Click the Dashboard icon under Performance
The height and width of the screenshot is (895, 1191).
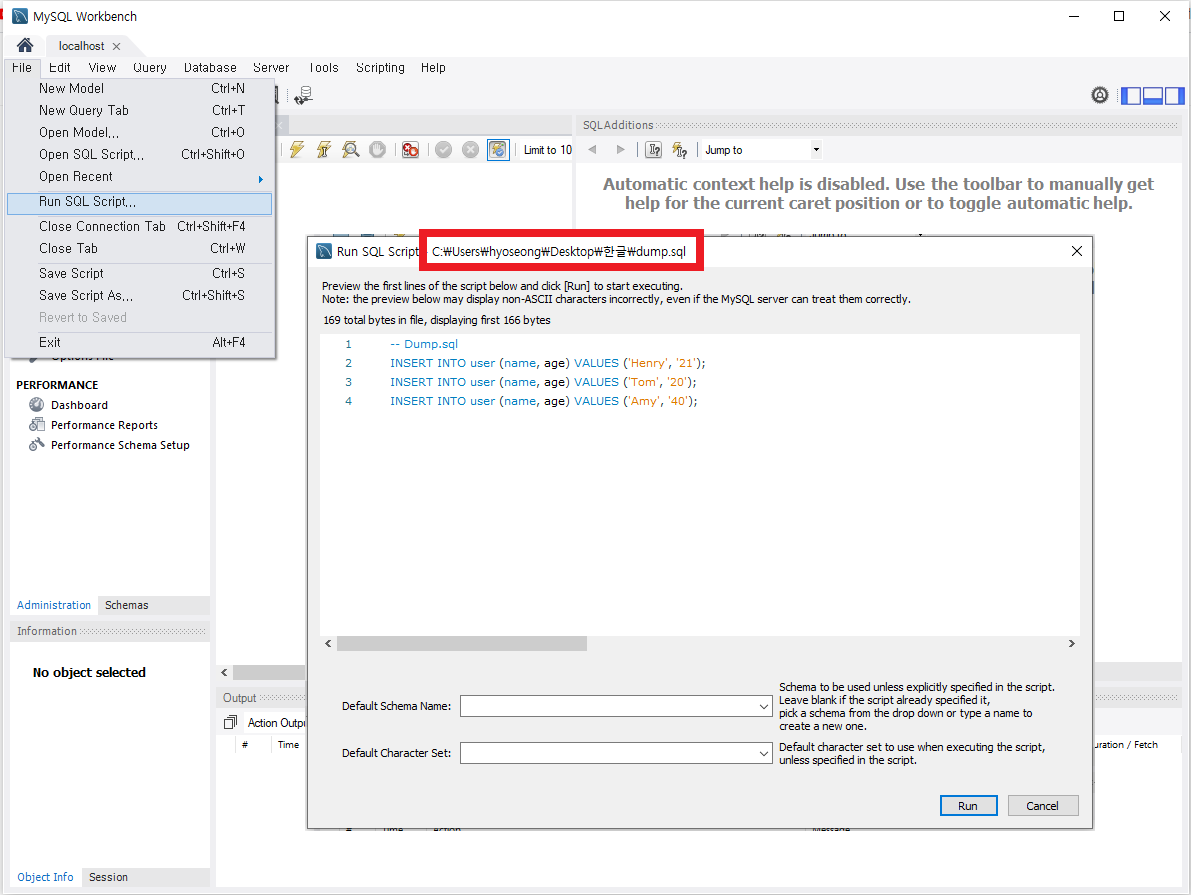36,404
